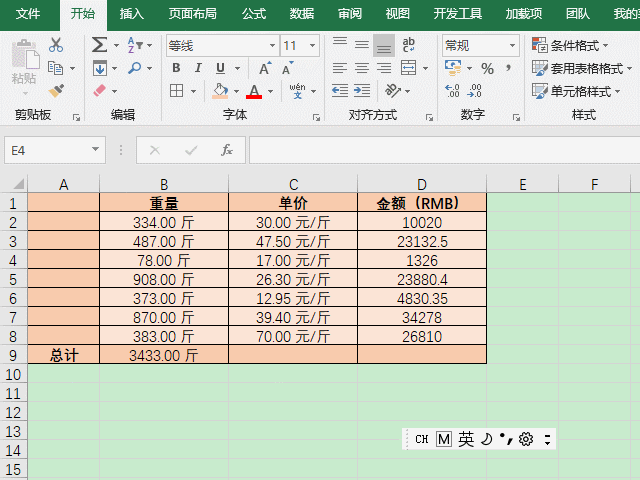640x480 pixels.
Task: Align text right
Action: (x=384, y=68)
